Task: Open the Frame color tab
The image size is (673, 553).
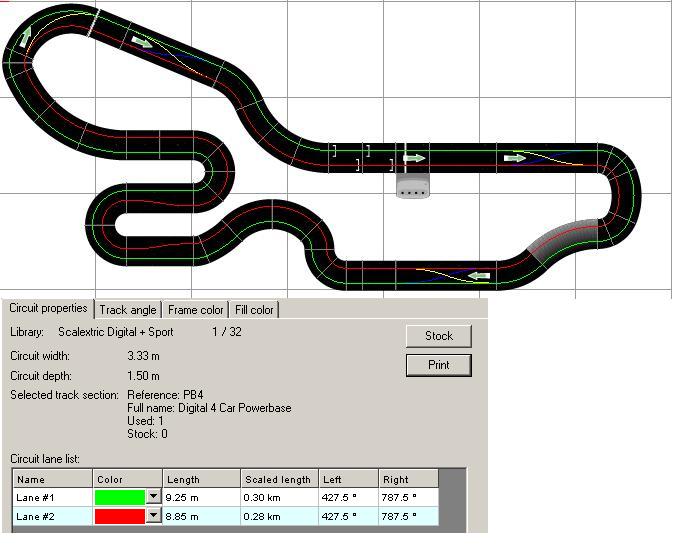Action: [196, 310]
